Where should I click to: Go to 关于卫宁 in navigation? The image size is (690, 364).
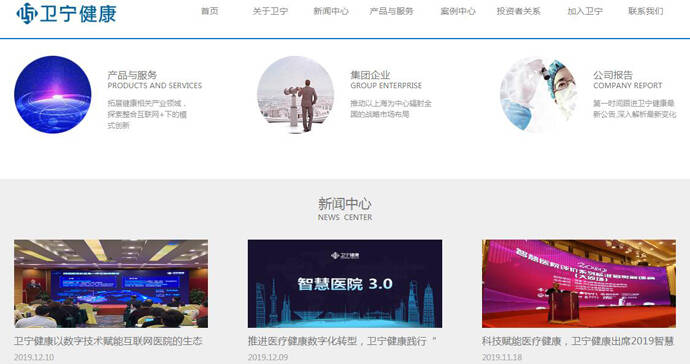coord(270,11)
